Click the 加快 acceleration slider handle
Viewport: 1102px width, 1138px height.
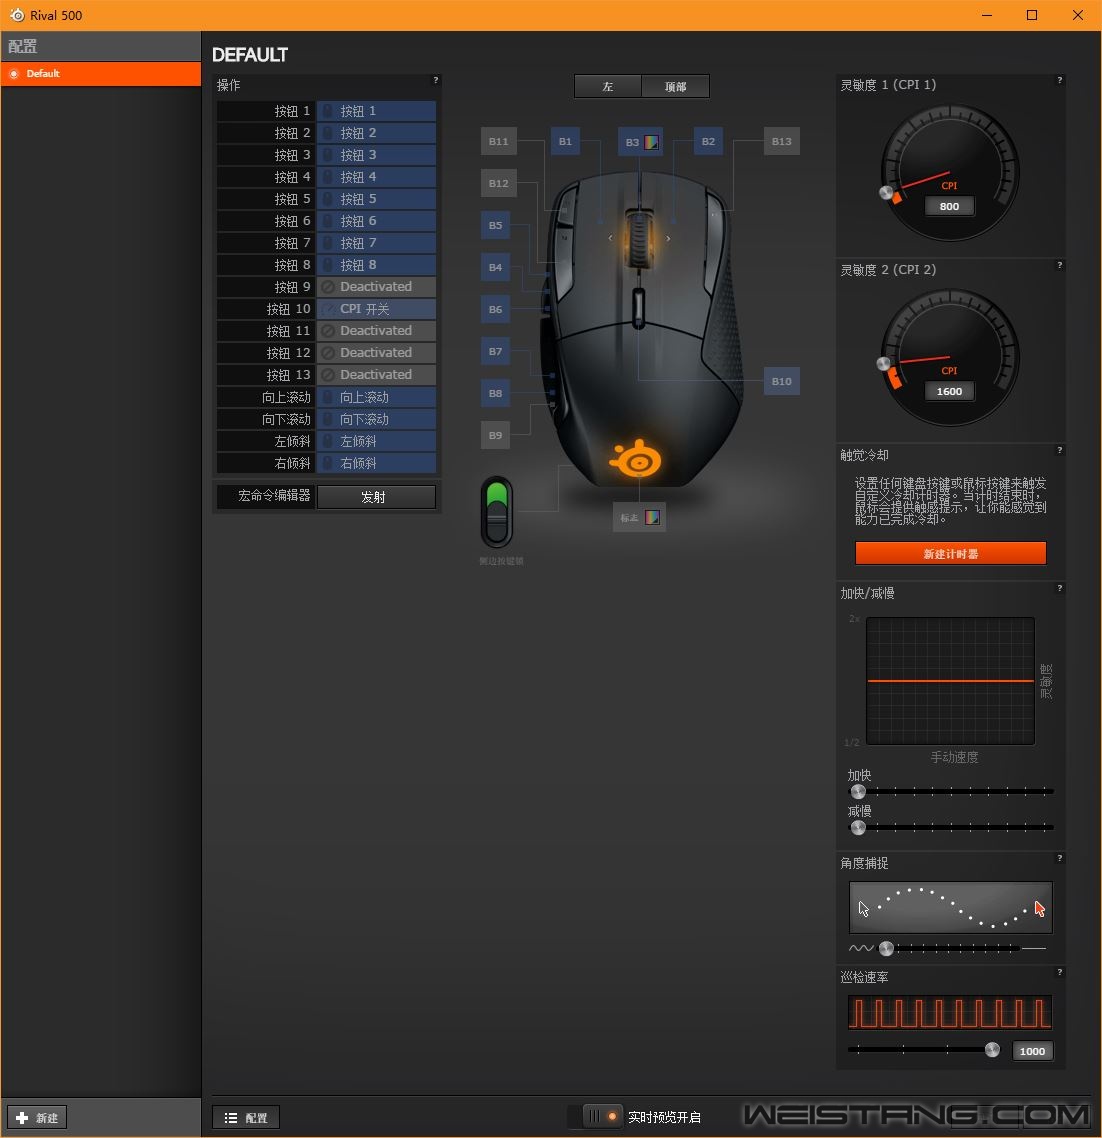pos(858,791)
